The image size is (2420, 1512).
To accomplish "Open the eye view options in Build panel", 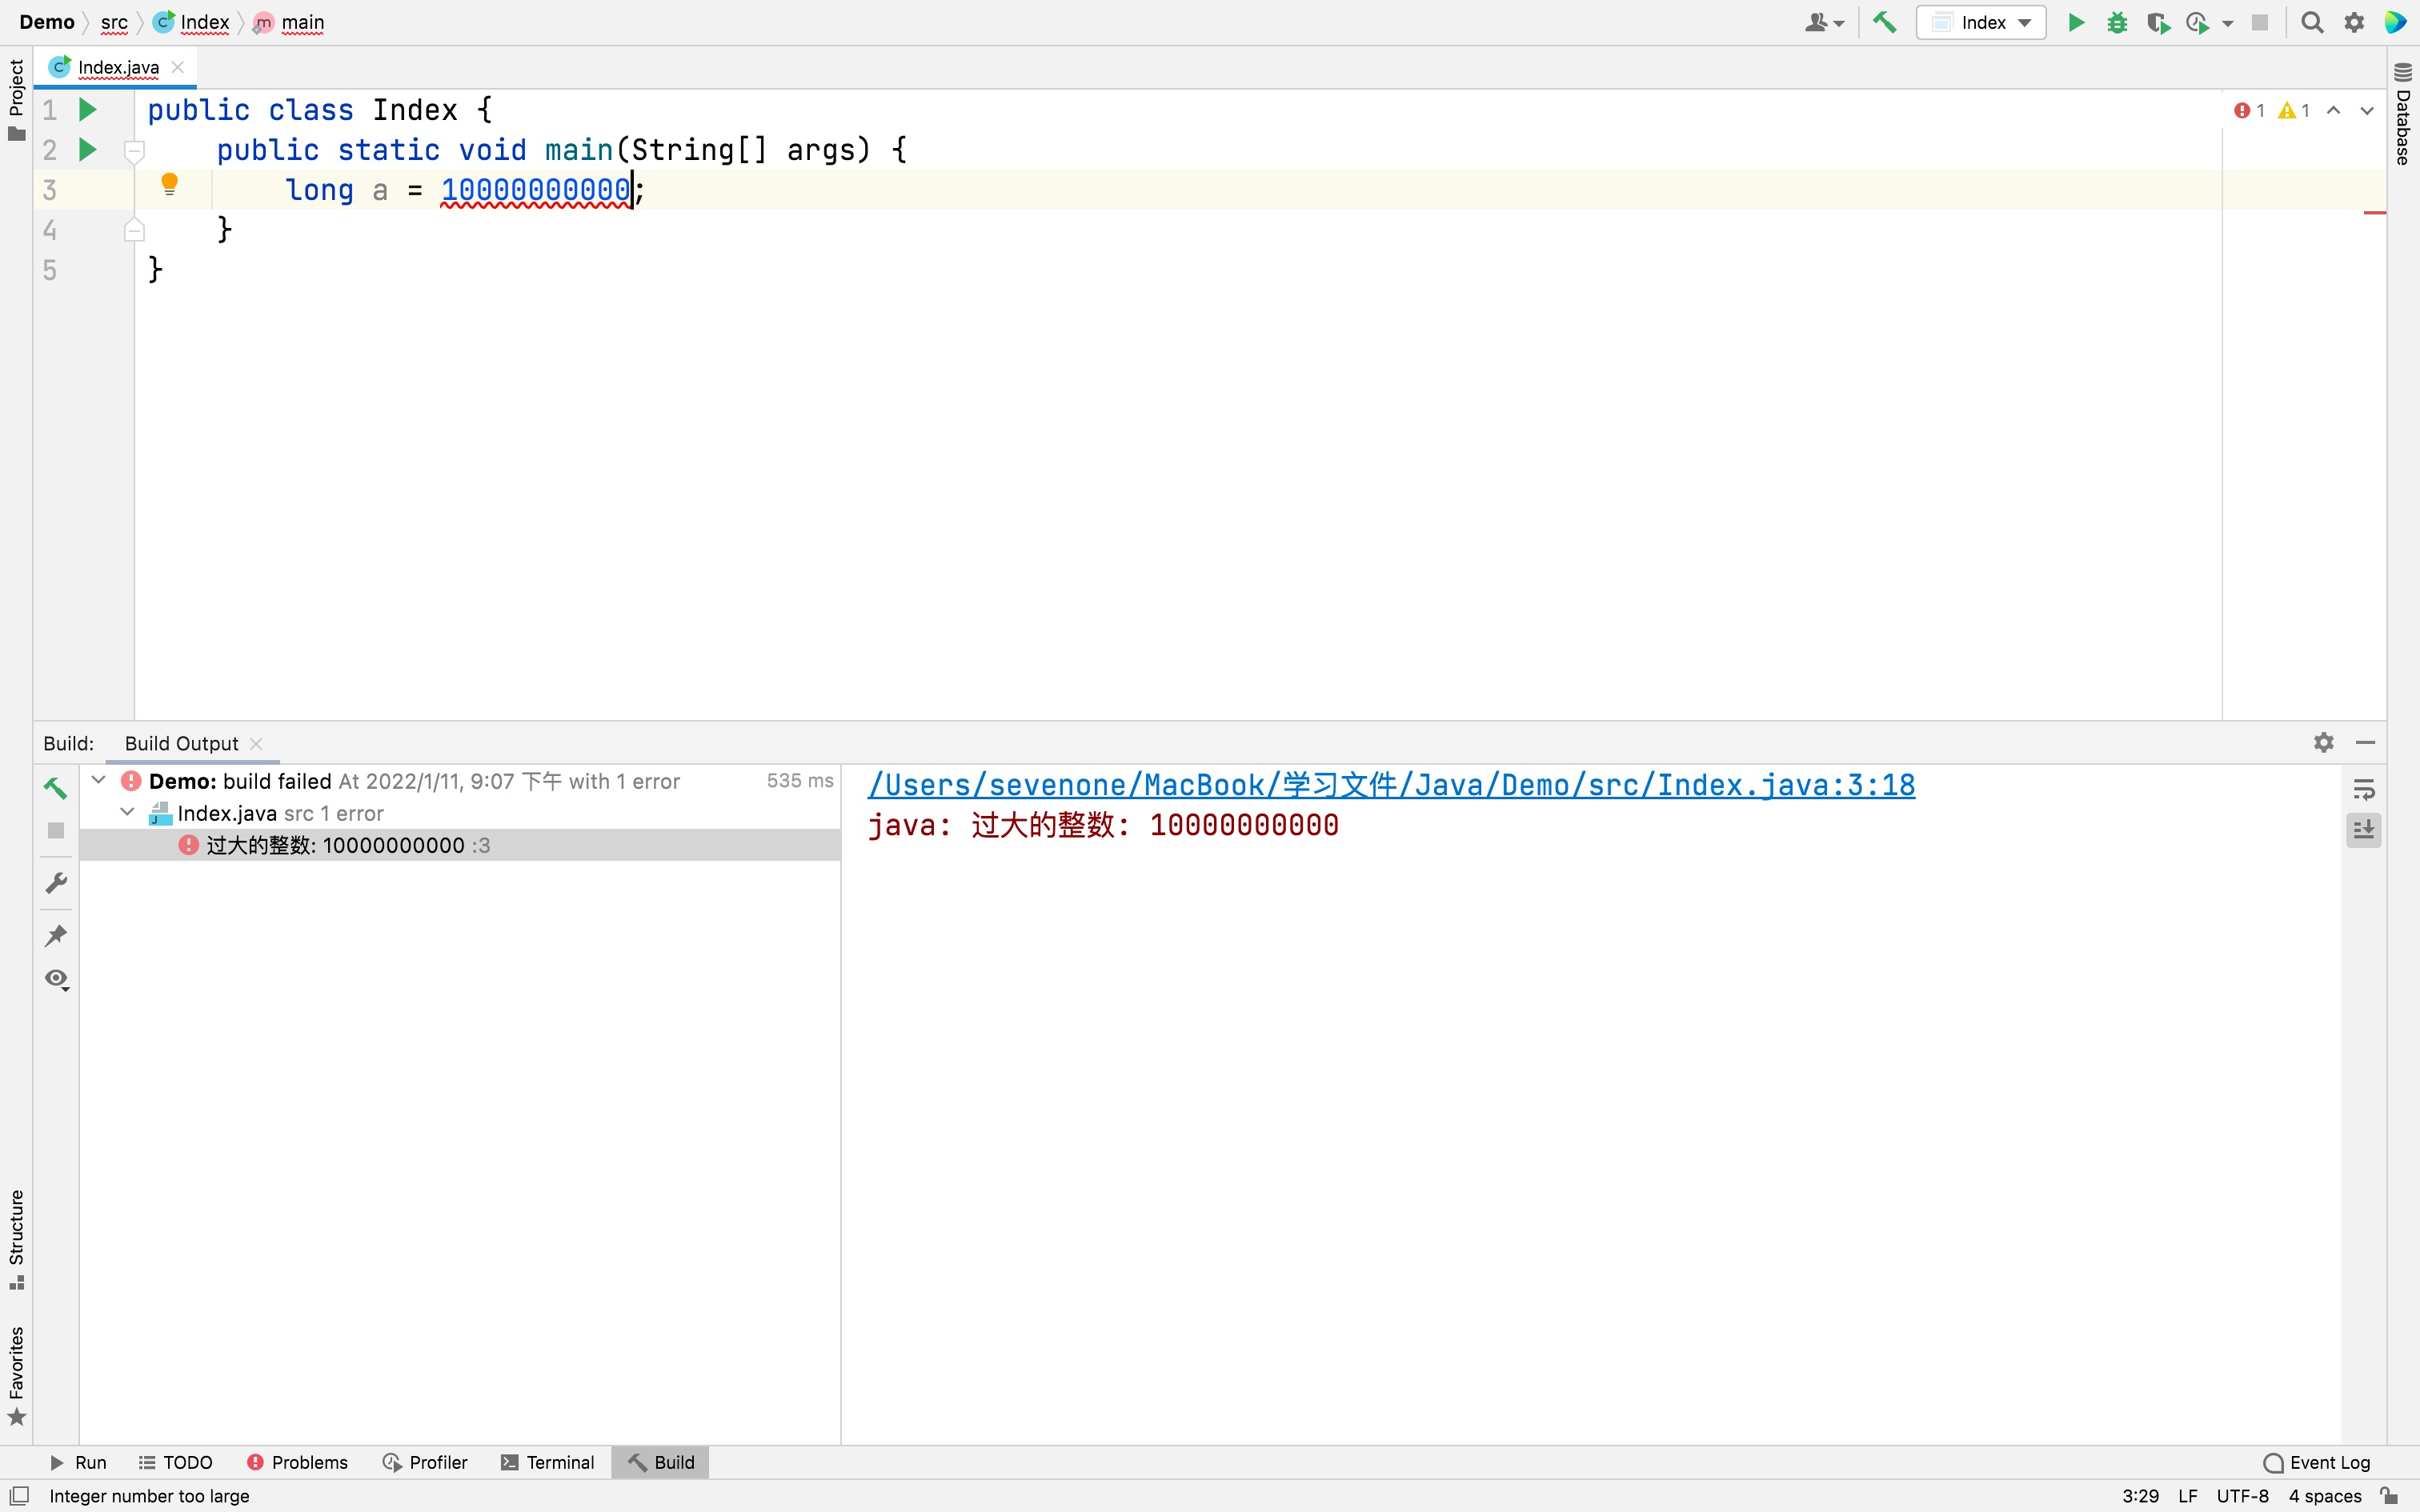I will tap(56, 978).
